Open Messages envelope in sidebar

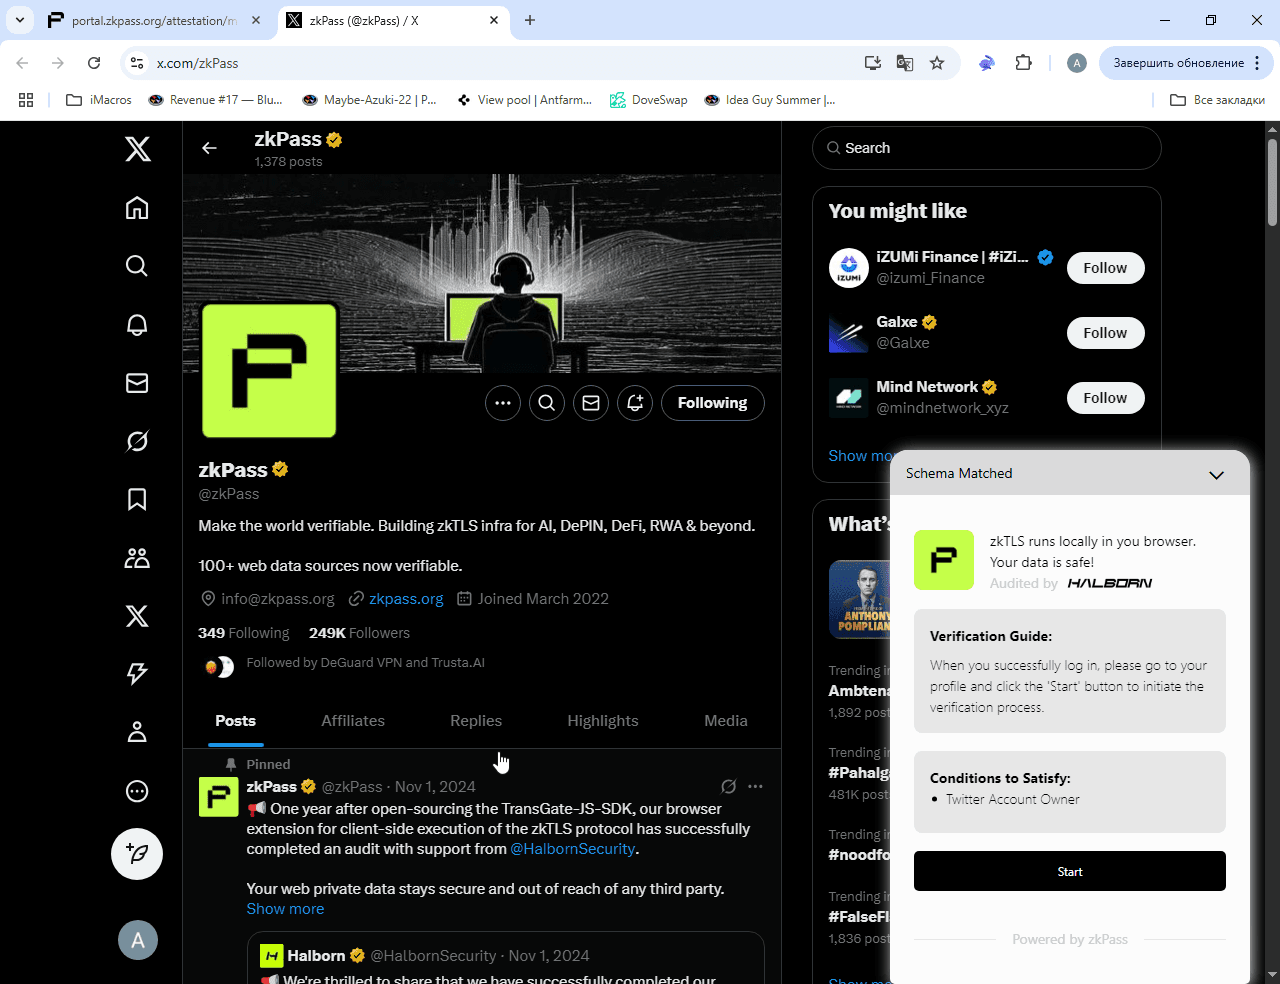pos(137,383)
